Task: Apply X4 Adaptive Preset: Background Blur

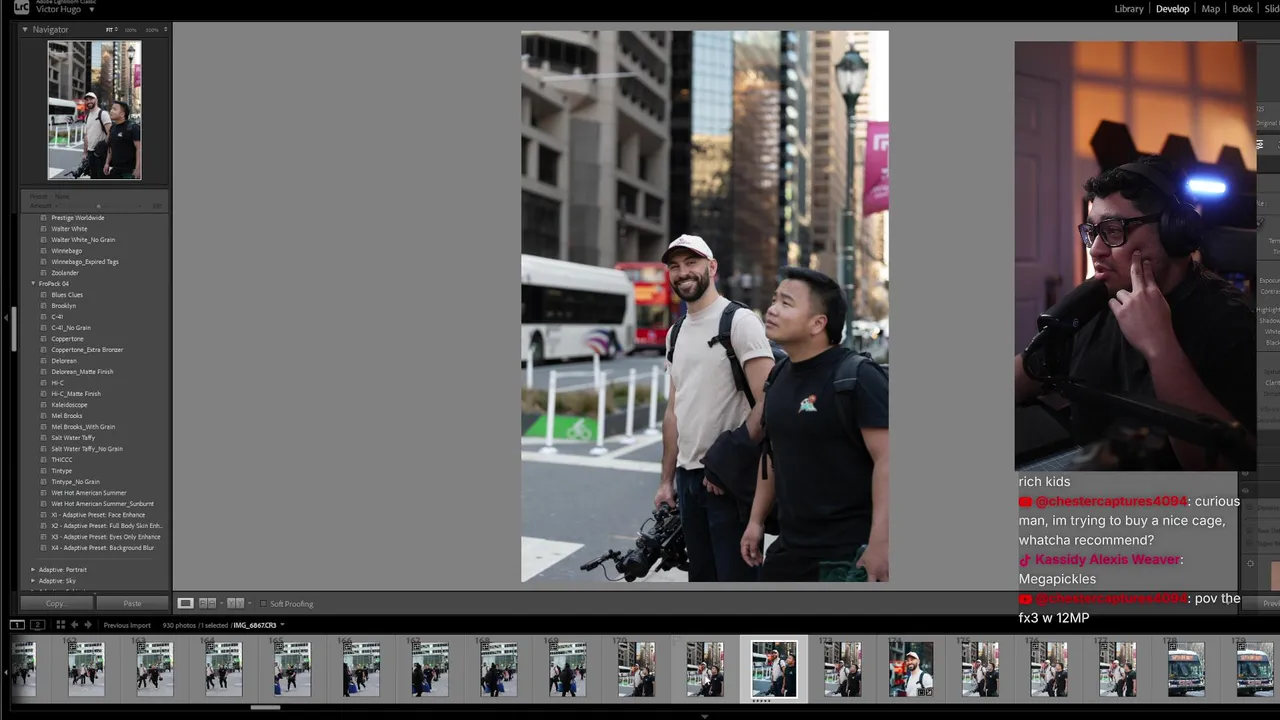Action: pos(102,548)
